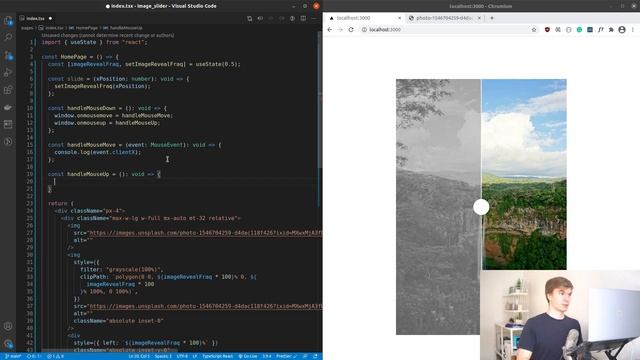Click the Split Editor Right icon
The image size is (640, 360).
click(303, 18)
